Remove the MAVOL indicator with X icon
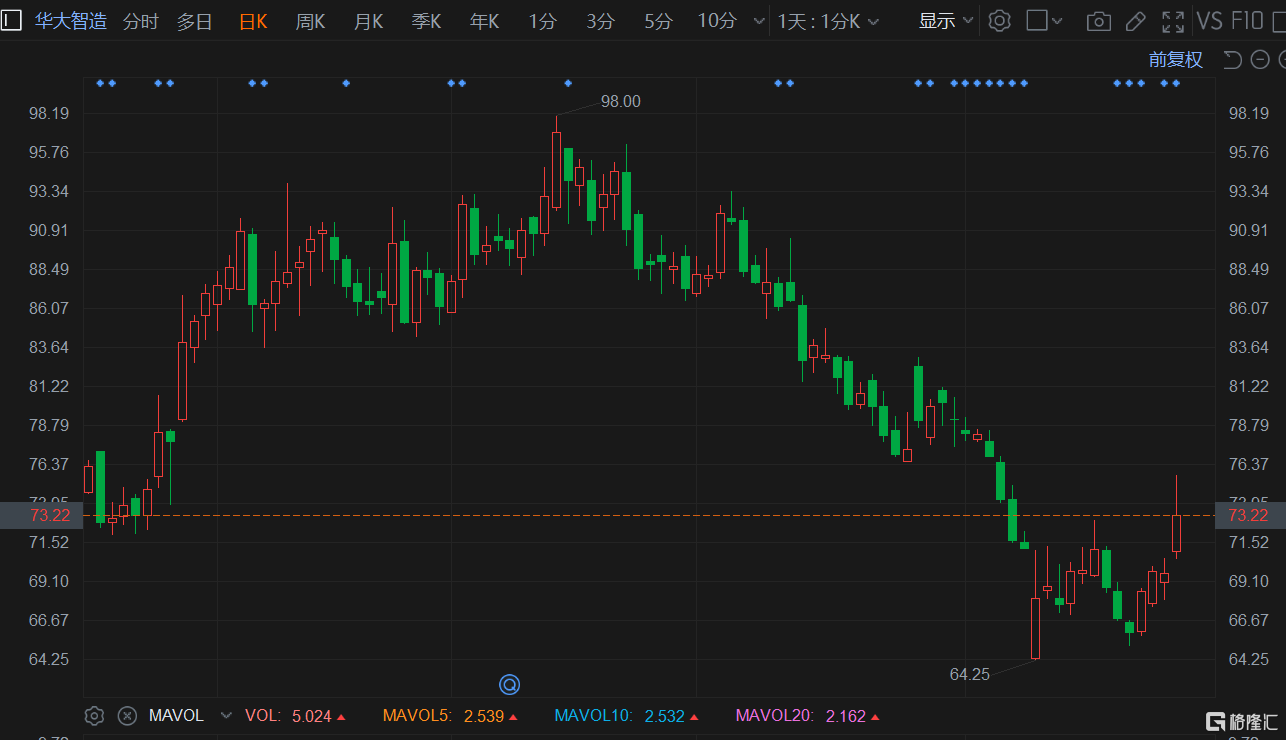 pyautogui.click(x=127, y=715)
